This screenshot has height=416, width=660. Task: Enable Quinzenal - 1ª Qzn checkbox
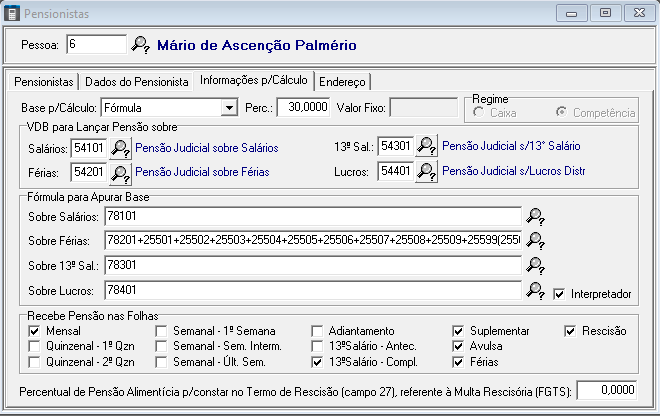pyautogui.click(x=34, y=346)
